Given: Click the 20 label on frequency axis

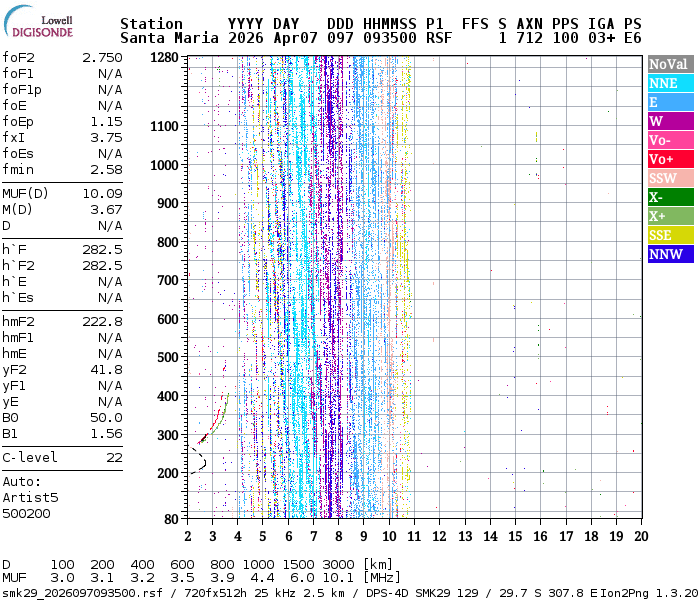Looking at the screenshot, I should (x=640, y=537).
